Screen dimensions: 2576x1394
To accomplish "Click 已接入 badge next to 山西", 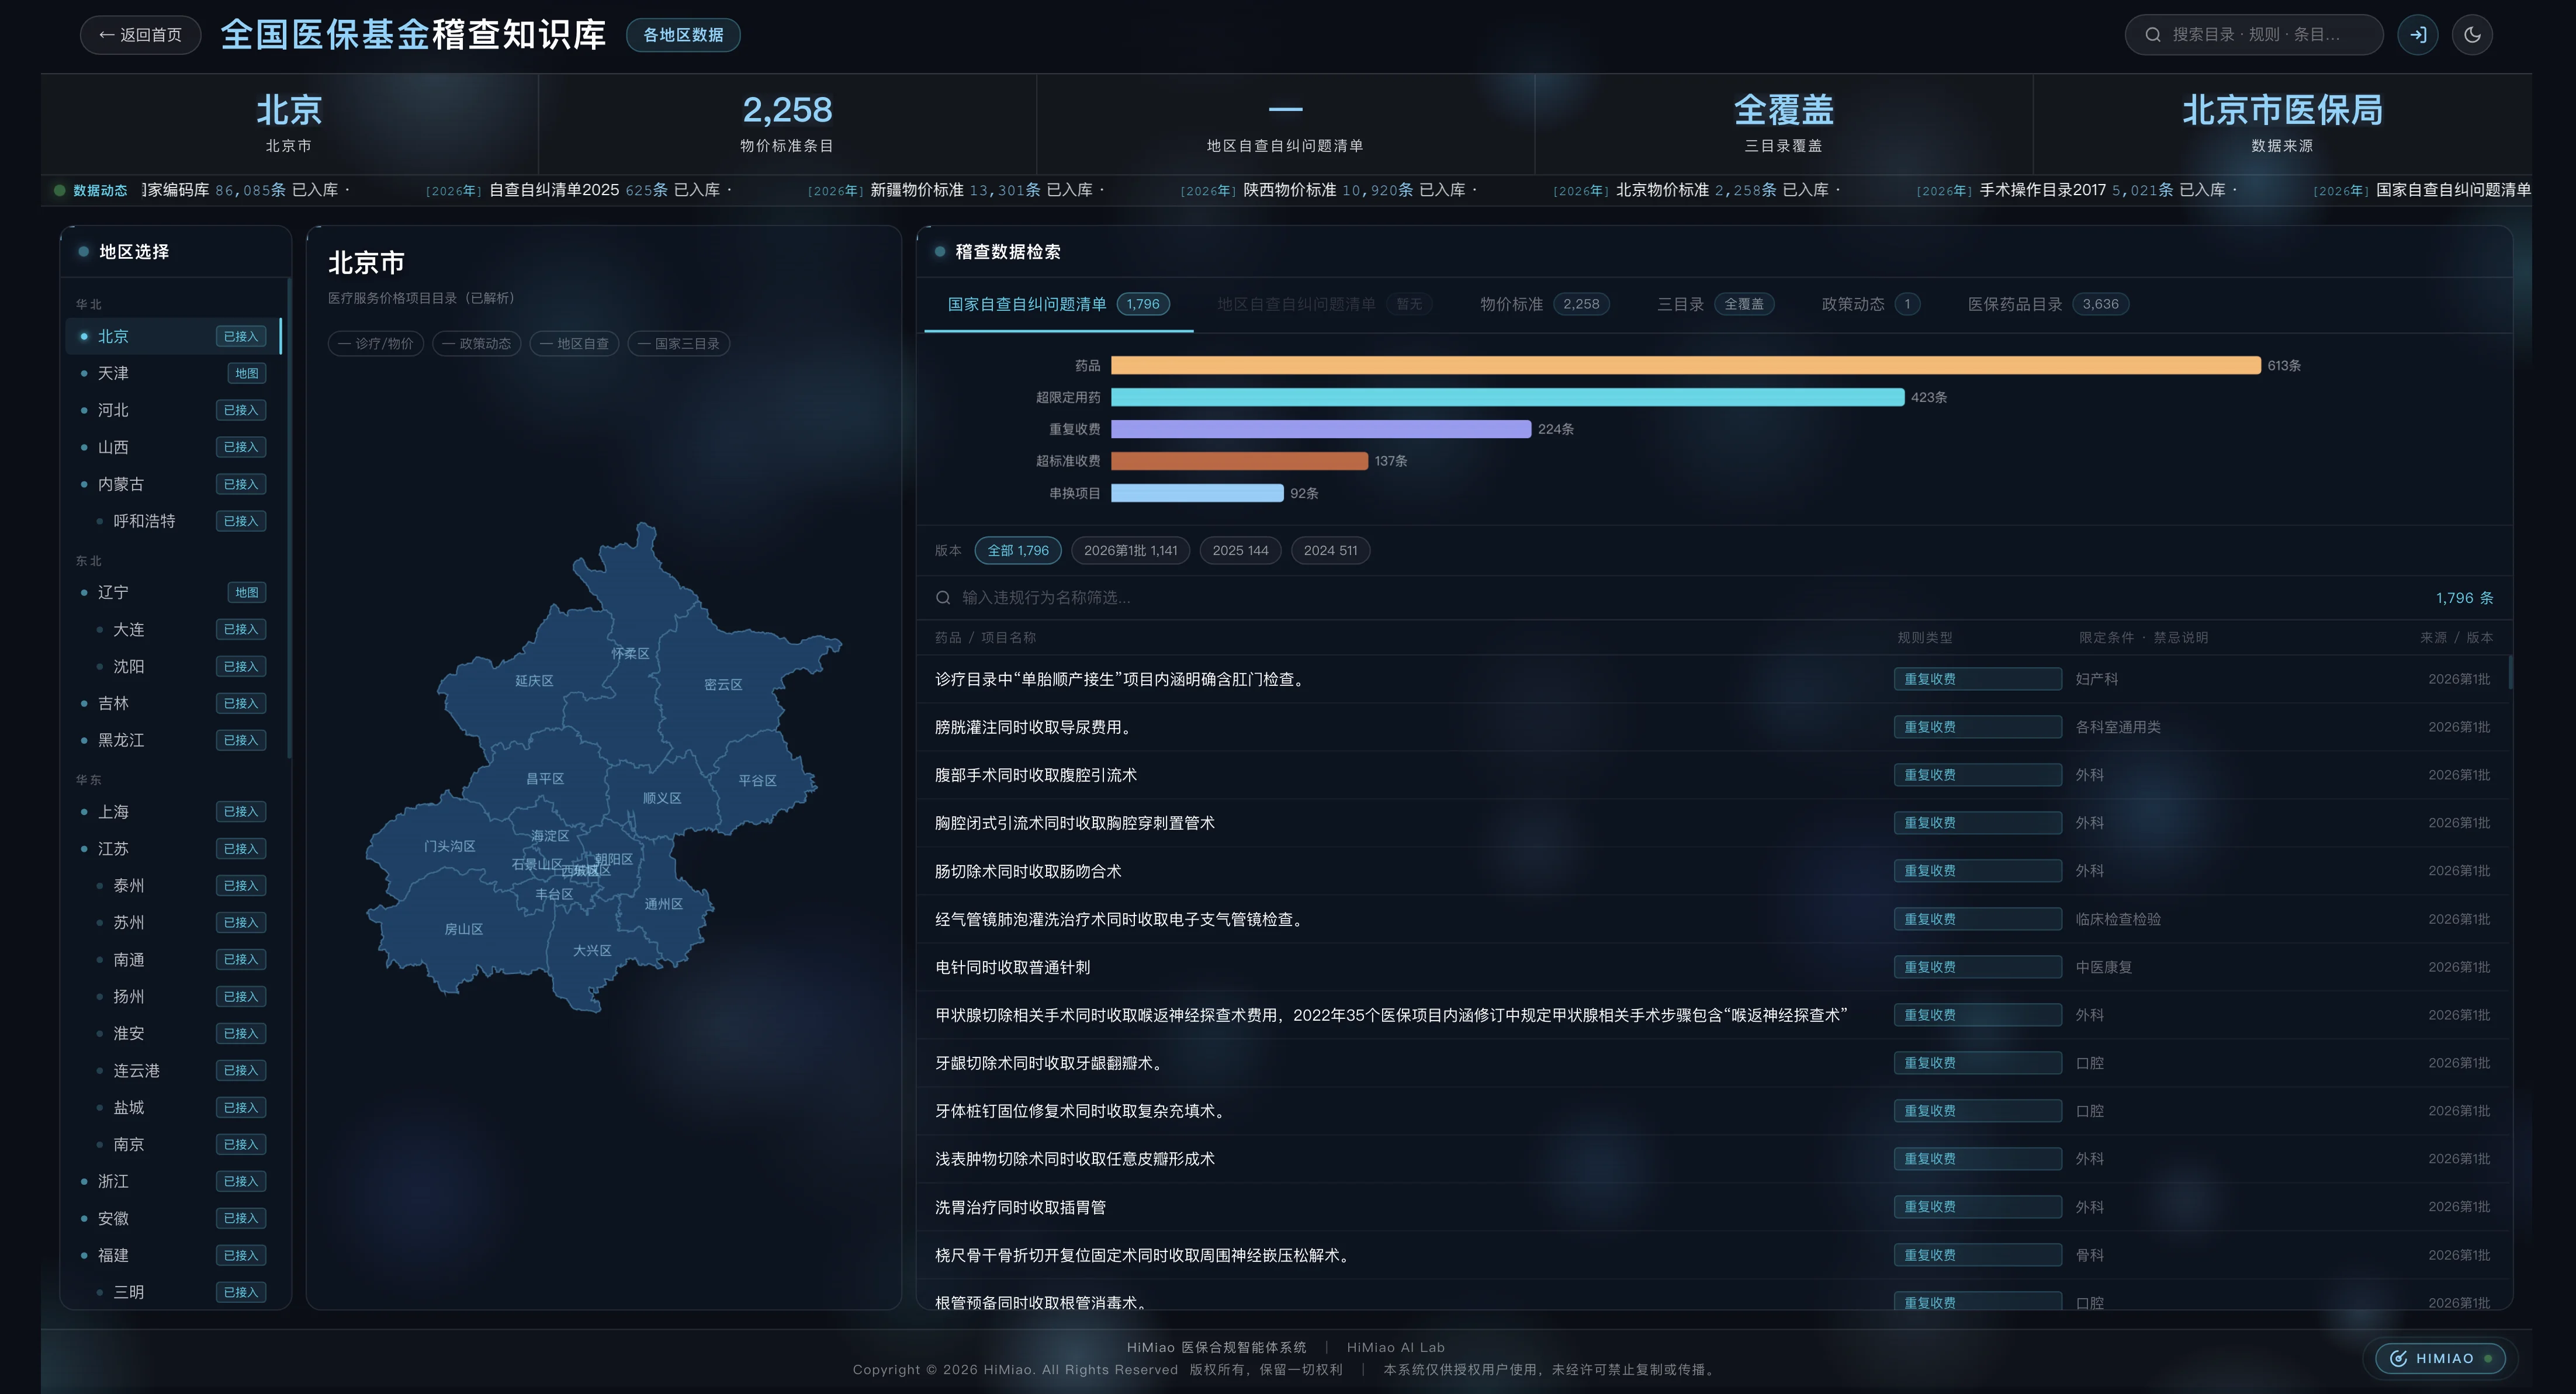I will click(241, 448).
